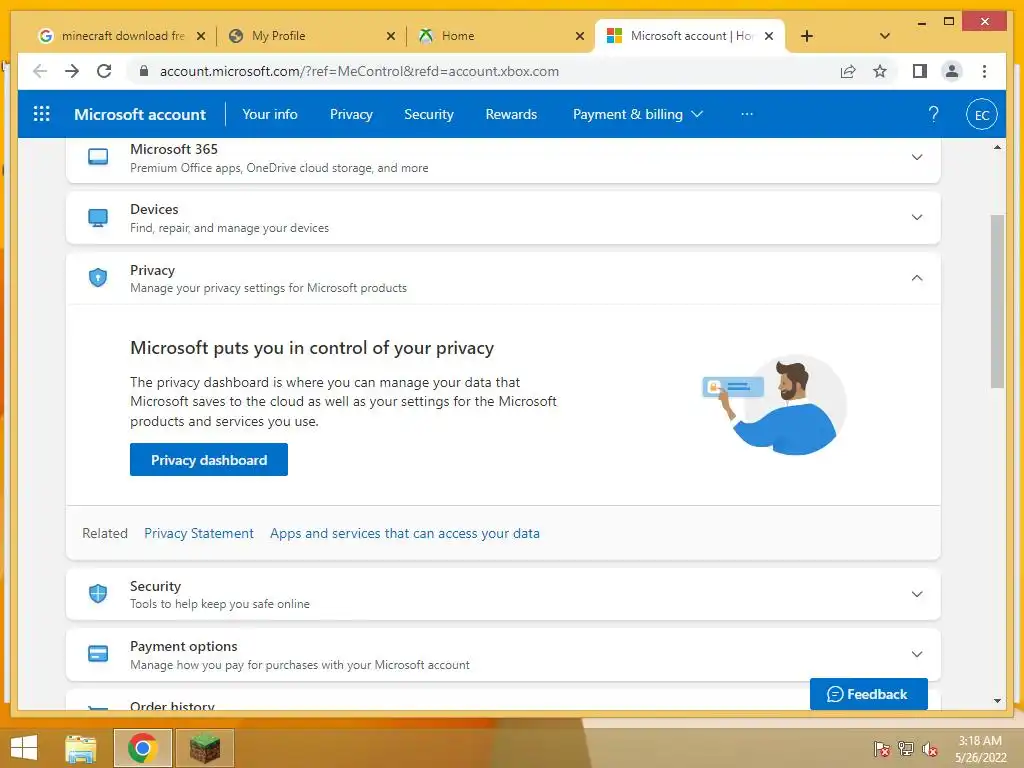The height and width of the screenshot is (768, 1024).
Task: Close the minecraft download tab
Action: (201, 36)
